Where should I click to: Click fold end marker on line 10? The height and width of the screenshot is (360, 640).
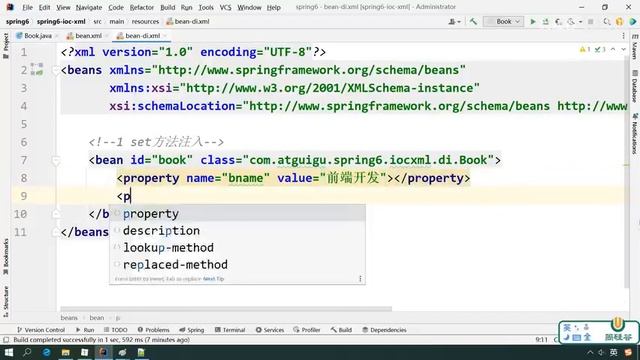tap(56, 214)
